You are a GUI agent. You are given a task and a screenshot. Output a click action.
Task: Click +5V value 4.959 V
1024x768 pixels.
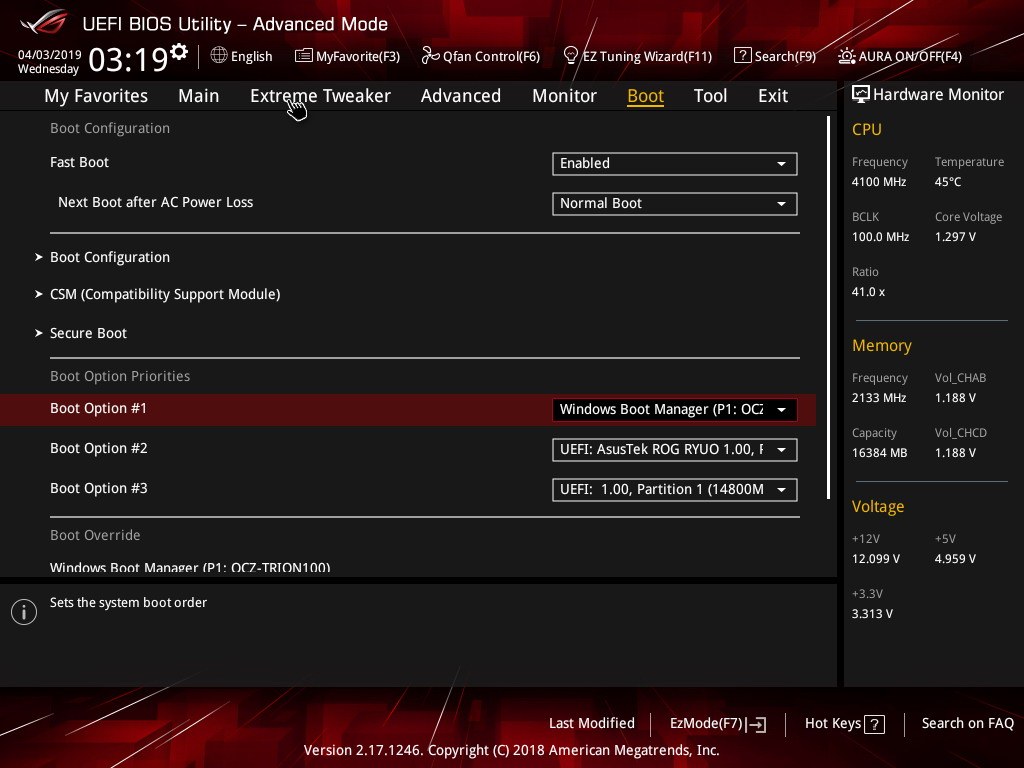pos(955,559)
